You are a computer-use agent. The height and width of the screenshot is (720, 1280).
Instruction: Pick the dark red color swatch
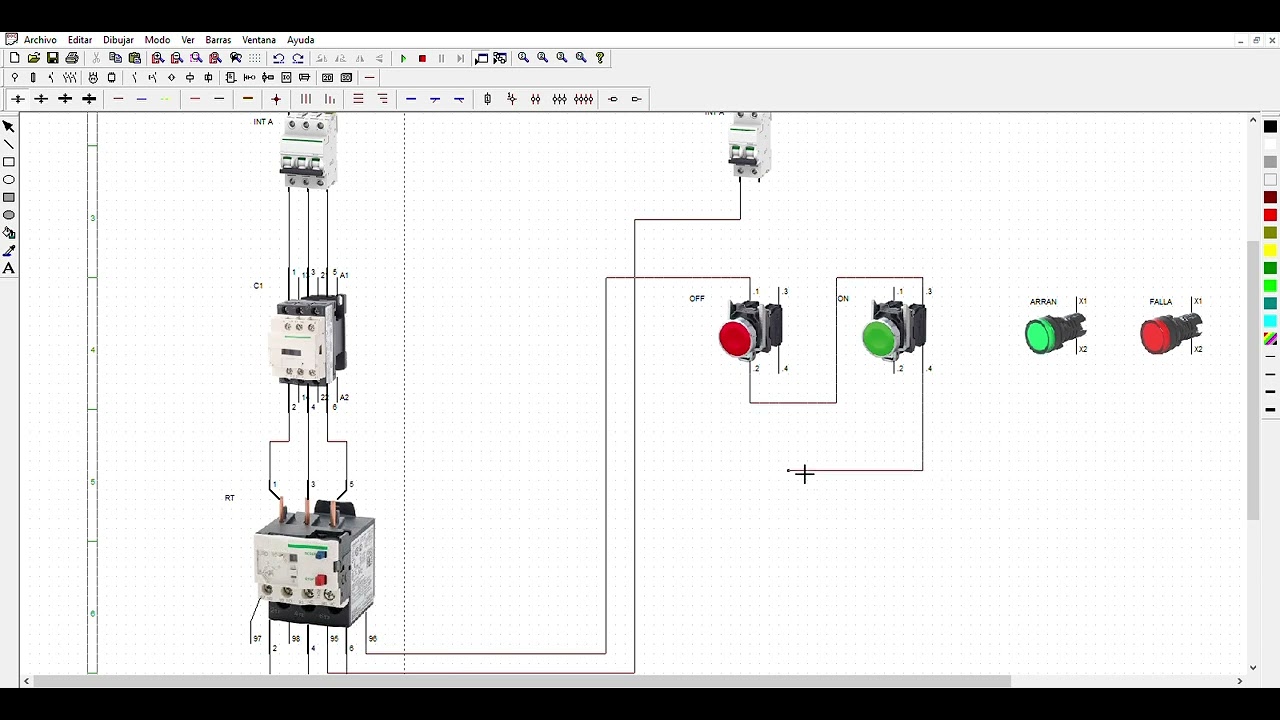click(1270, 197)
